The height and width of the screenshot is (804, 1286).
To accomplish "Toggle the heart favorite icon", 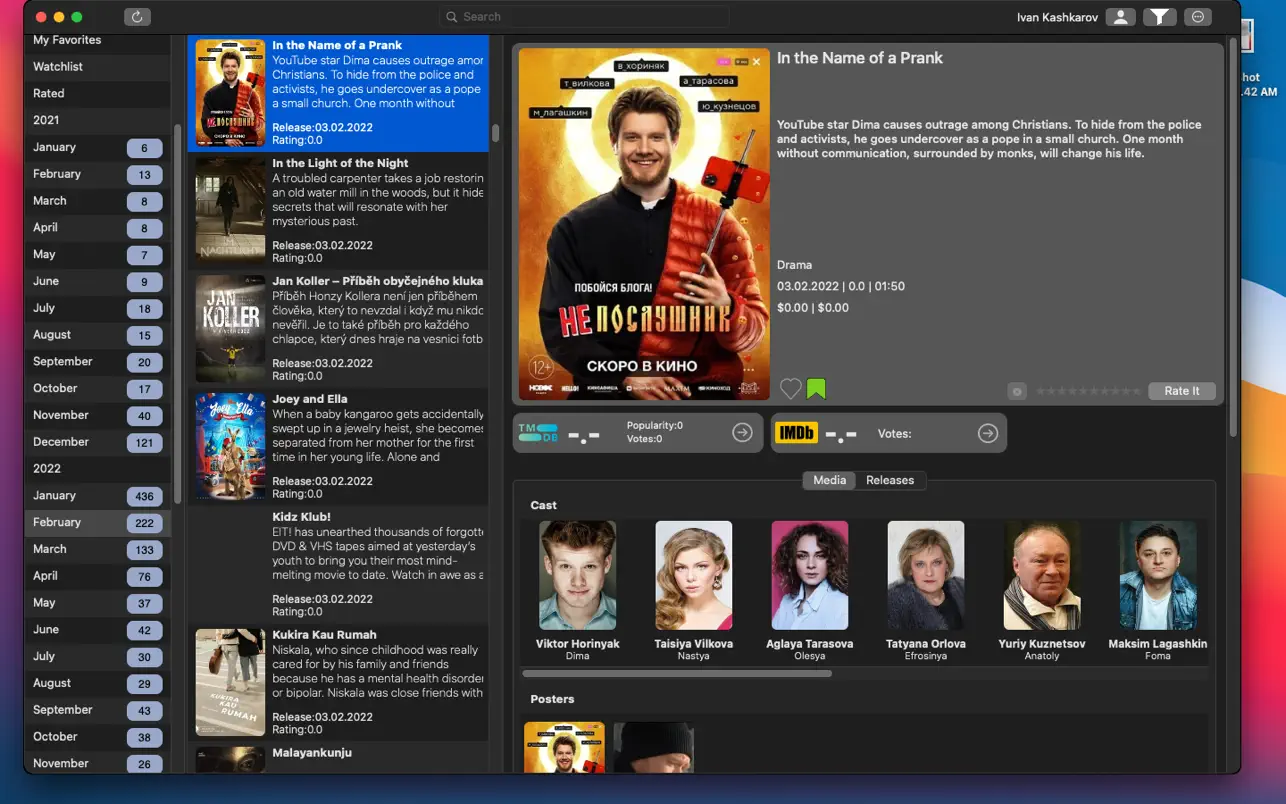I will coord(791,389).
